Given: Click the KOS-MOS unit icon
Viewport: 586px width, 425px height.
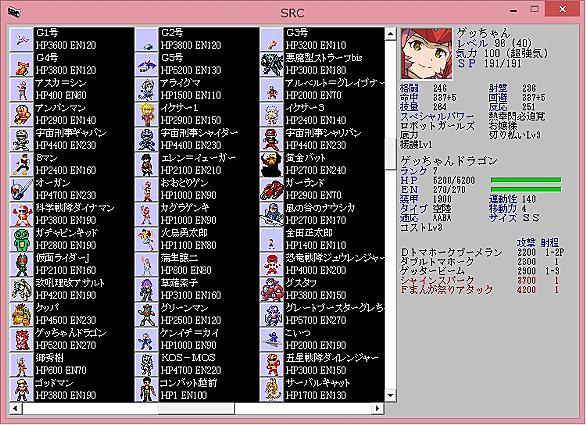Looking at the screenshot, I should coord(146,365).
